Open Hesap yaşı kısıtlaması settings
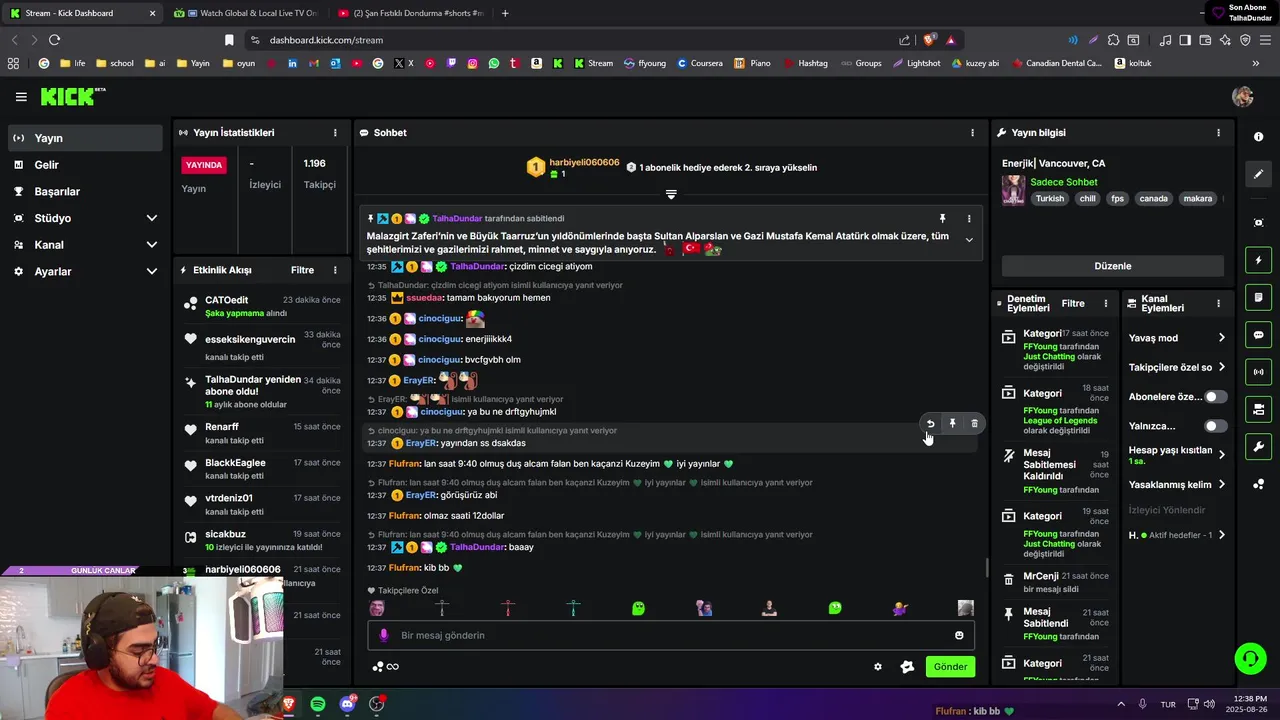The image size is (1280, 720). pos(1221,455)
